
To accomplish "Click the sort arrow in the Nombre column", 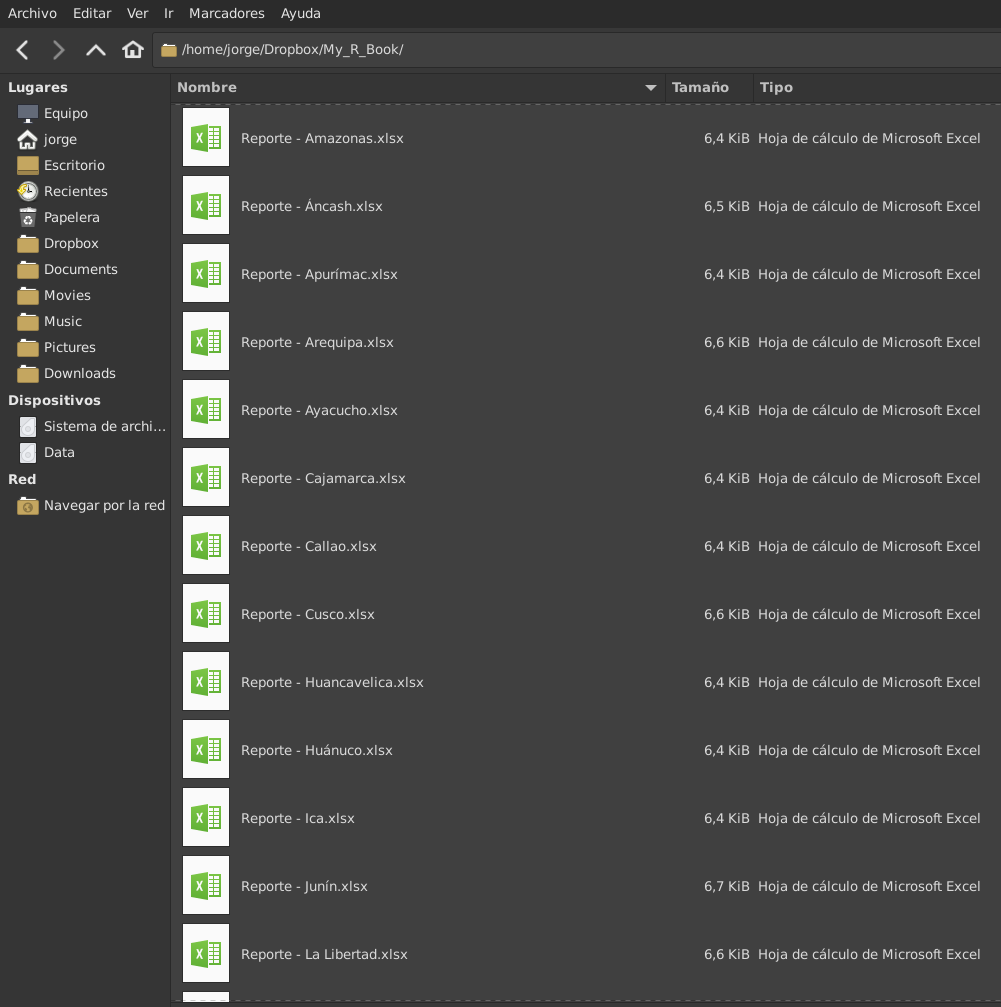I will pyautogui.click(x=651, y=88).
